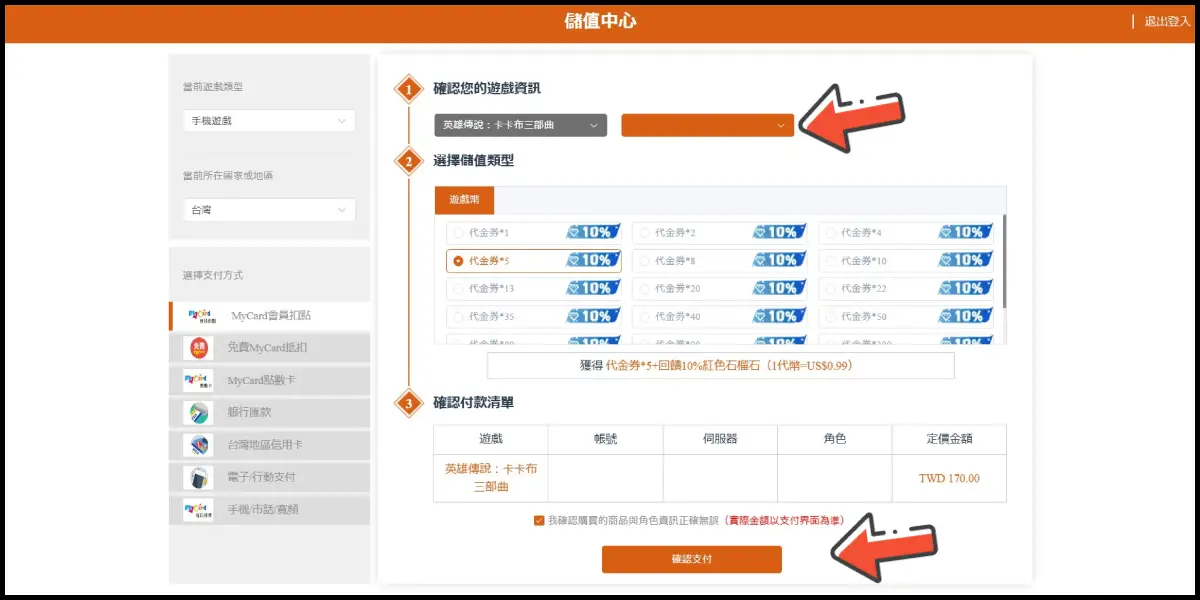Image resolution: width=1200 pixels, height=600 pixels.
Task: Click the 10% badge on 代金券*50
Action: (966, 316)
